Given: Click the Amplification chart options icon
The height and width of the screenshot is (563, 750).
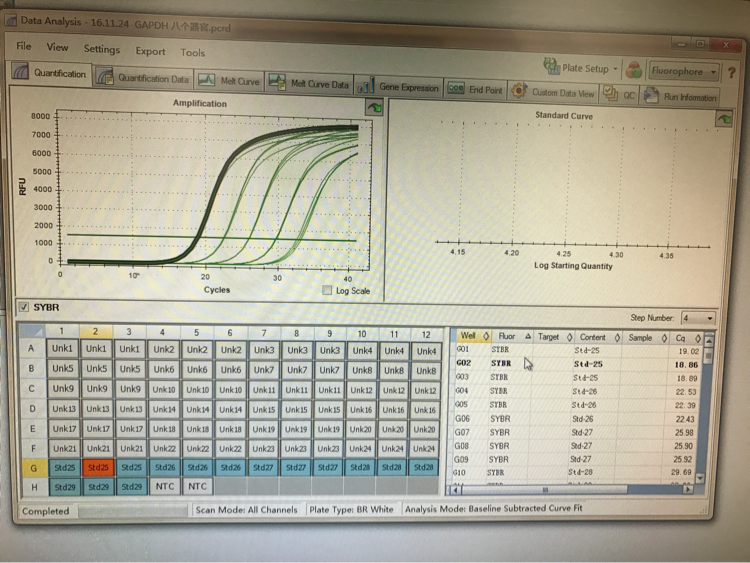Looking at the screenshot, I should pyautogui.click(x=374, y=107).
